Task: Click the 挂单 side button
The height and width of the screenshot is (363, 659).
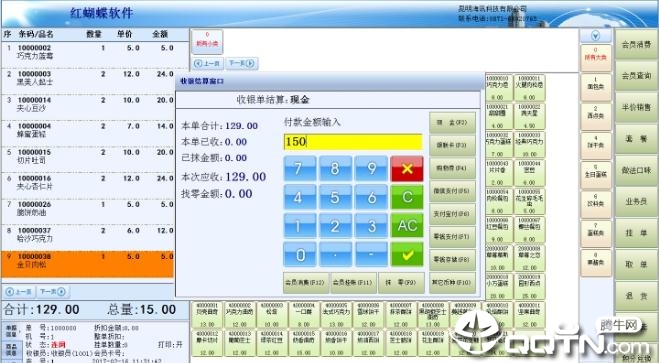Action: 636,233
